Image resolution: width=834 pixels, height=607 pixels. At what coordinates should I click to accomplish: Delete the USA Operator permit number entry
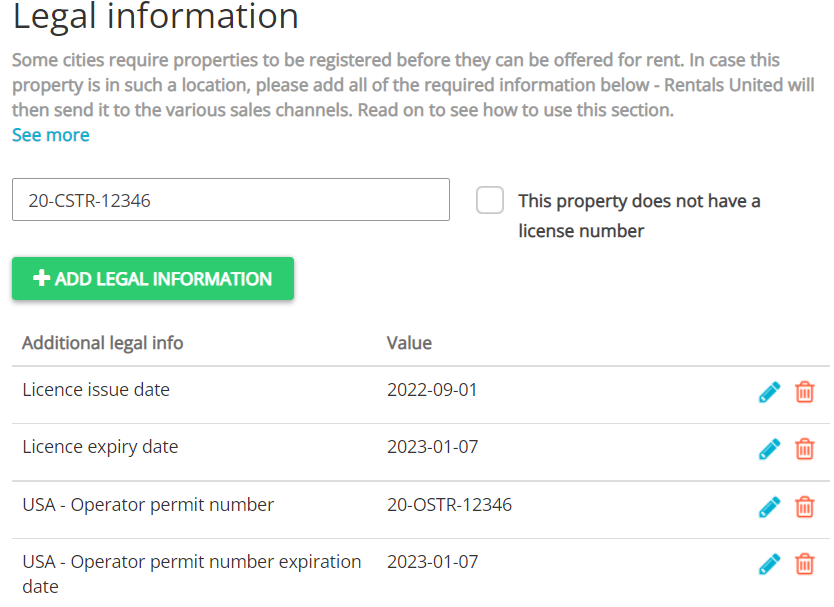tap(804, 507)
